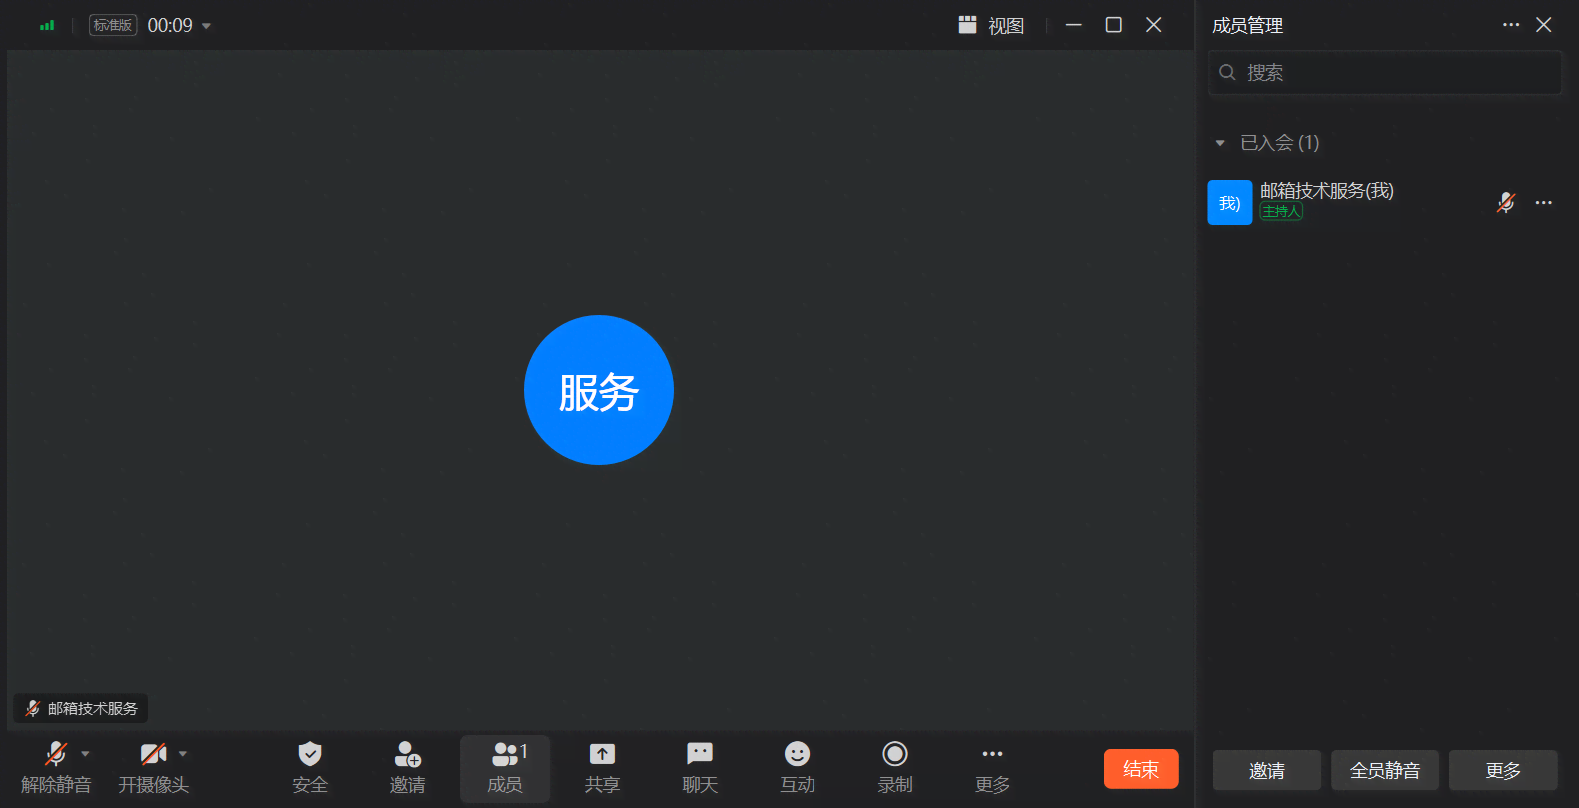Unmute microphone via 解除静音 button

tap(55, 768)
